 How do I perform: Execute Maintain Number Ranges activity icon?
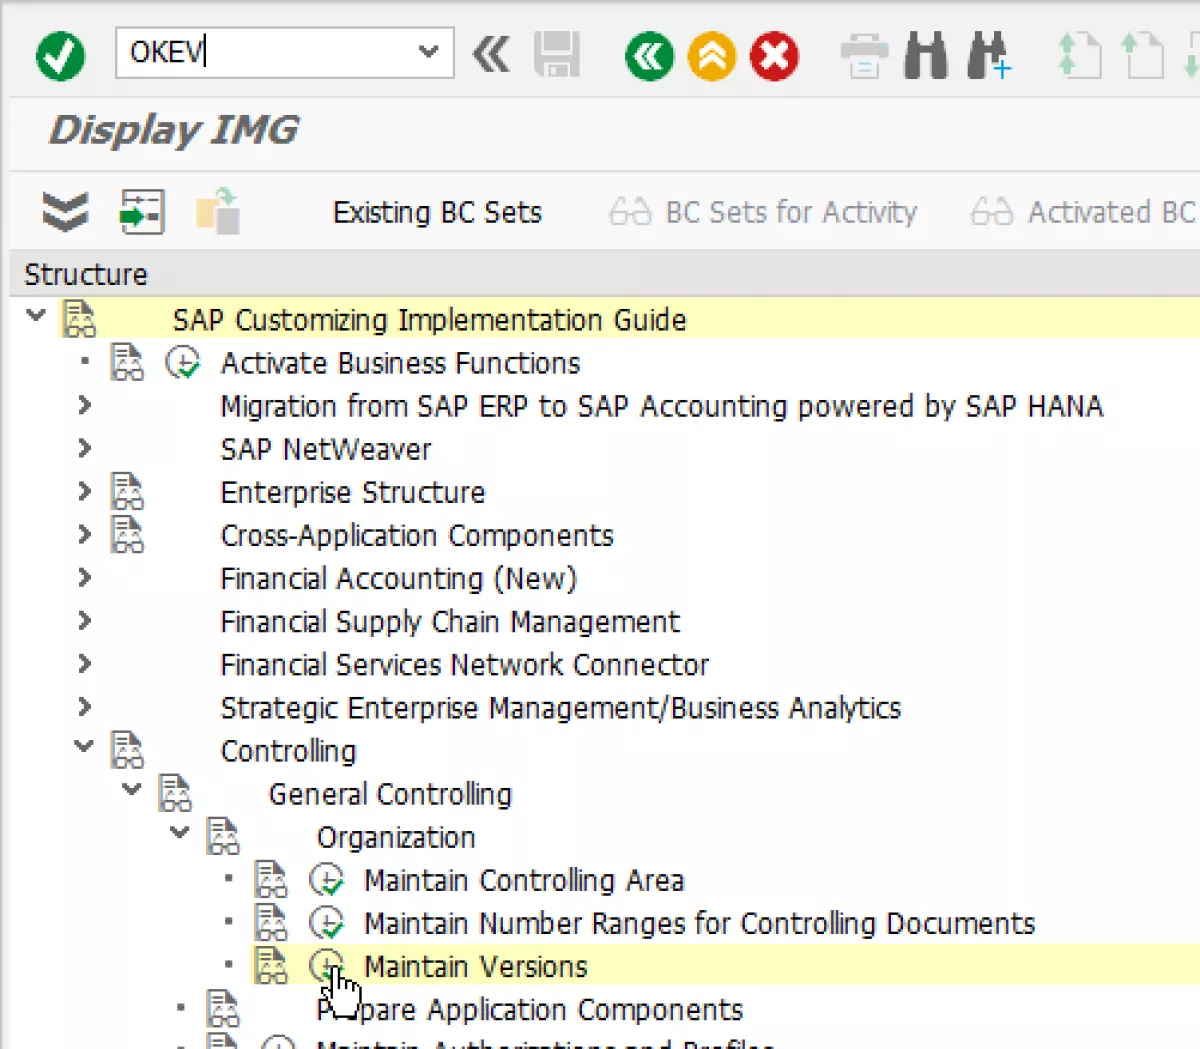pos(327,923)
